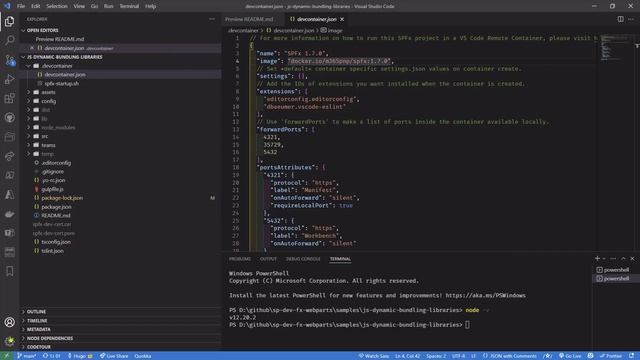This screenshot has height=360, width=640.
Task: Click the feedback smiley in the status bar
Action: [590, 356]
